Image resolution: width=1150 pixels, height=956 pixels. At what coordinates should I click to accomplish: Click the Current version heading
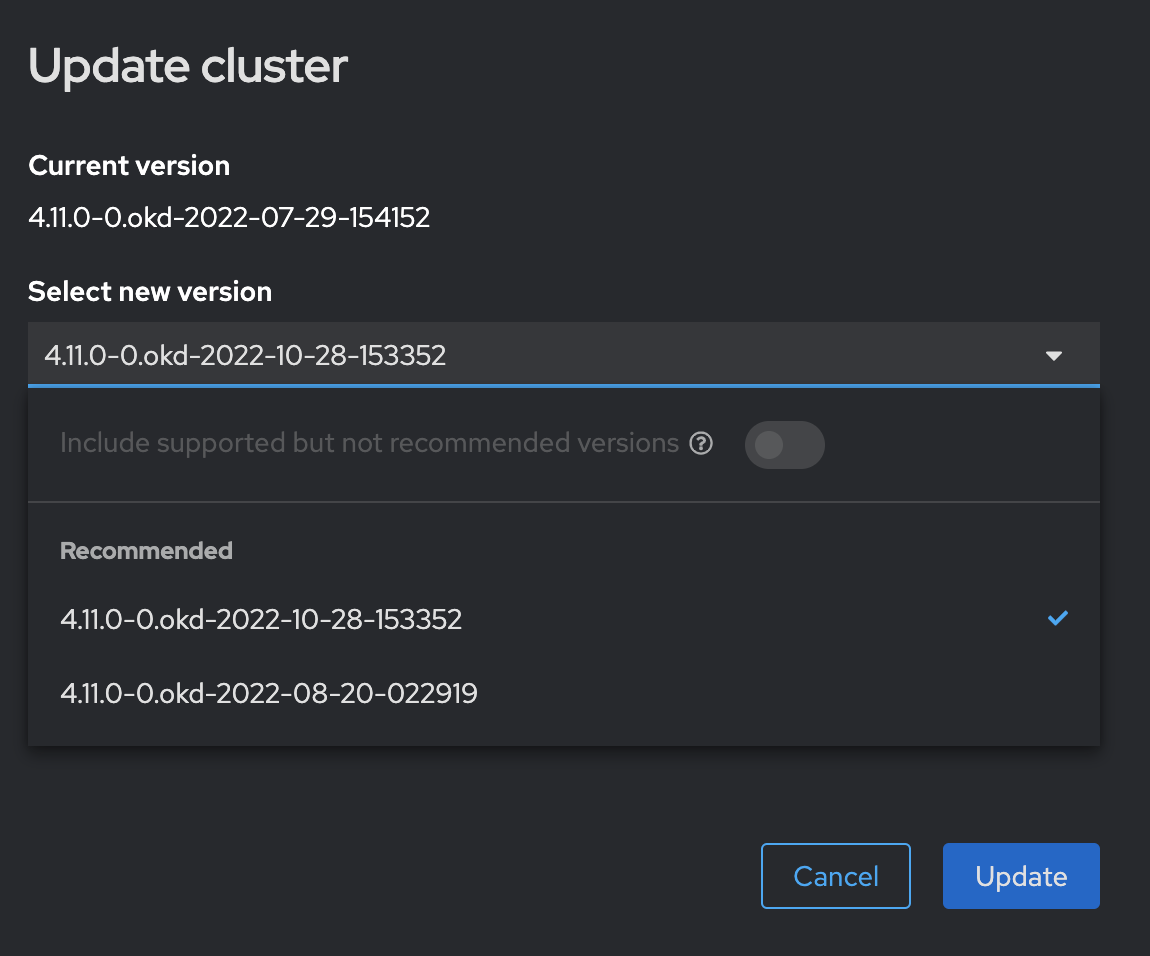pyautogui.click(x=129, y=166)
